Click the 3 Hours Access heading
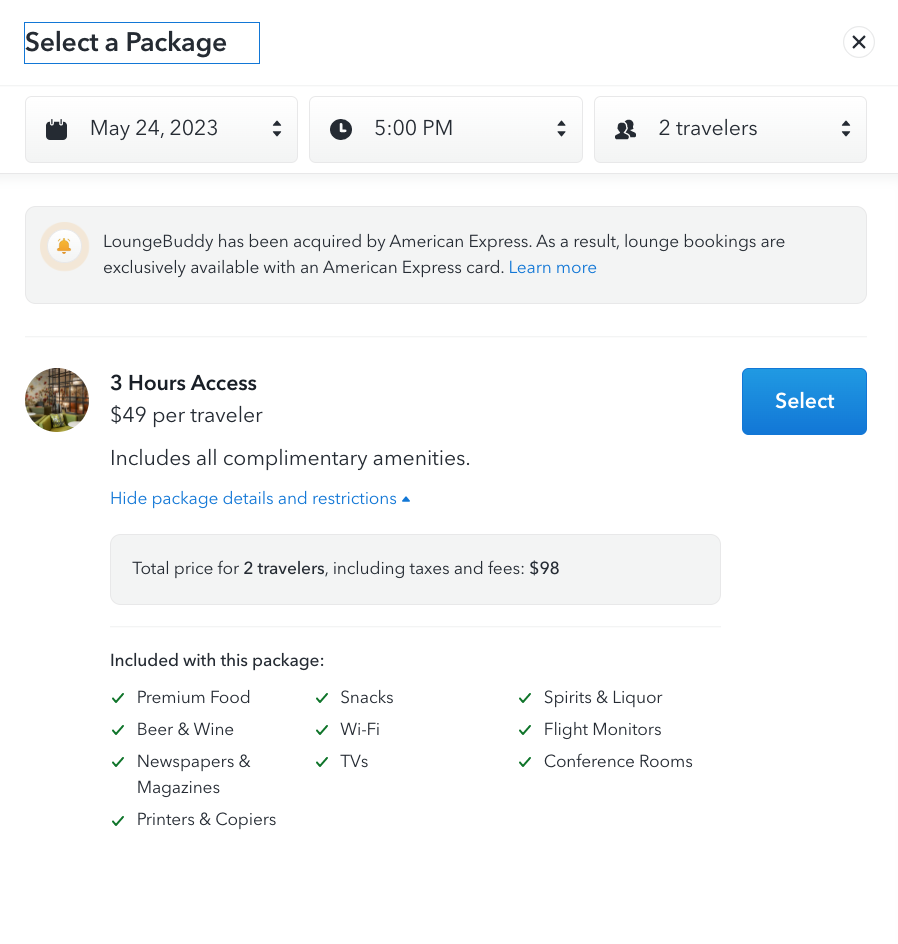Screen dimensions: 898x944 (x=184, y=383)
